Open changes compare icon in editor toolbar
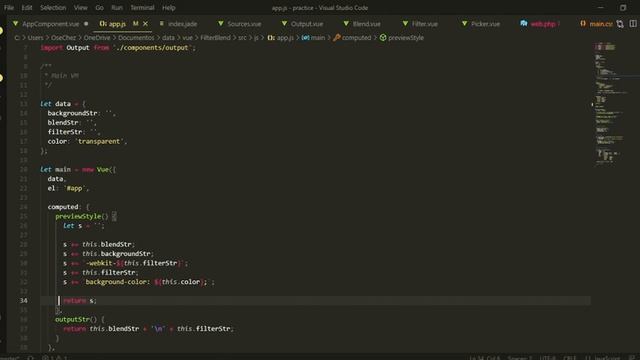The width and height of the screenshot is (640, 360). 620,24
